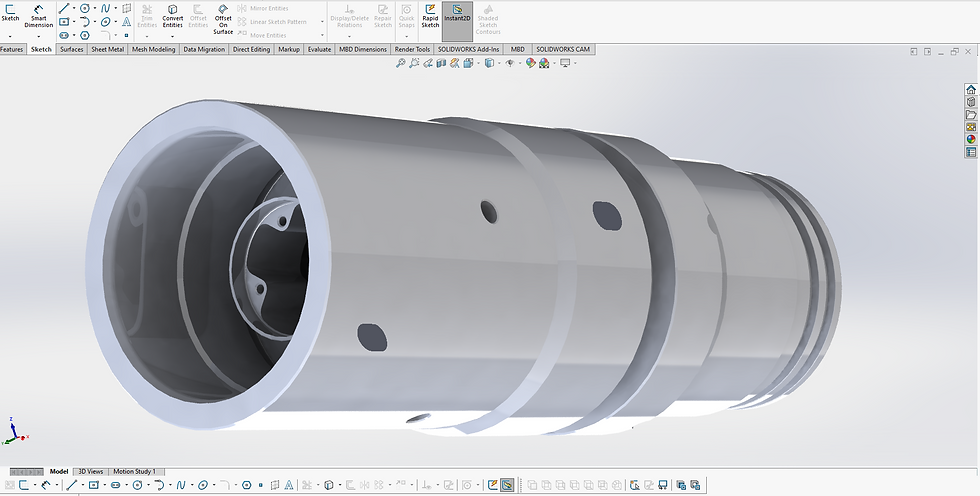Select the Arc tool in the ribbon
This screenshot has height=496, width=980.
click(85, 22)
